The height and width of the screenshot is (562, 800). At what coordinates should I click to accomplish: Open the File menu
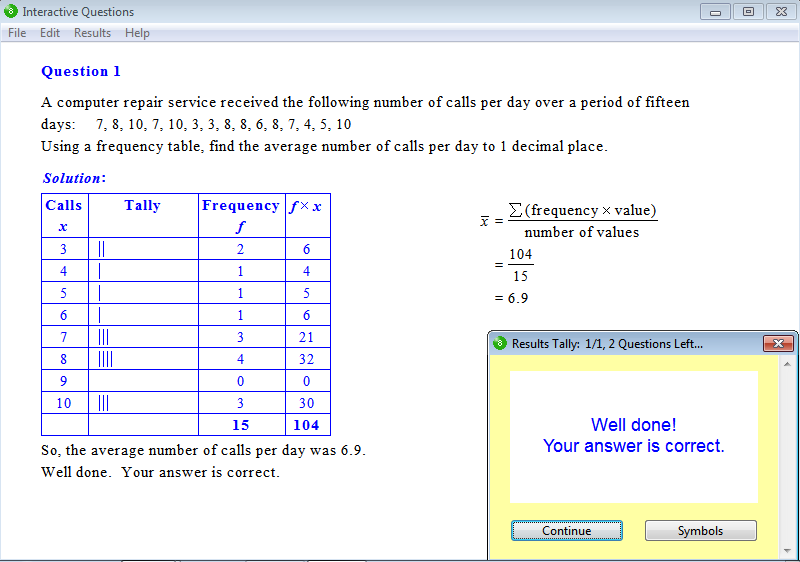click(x=17, y=33)
